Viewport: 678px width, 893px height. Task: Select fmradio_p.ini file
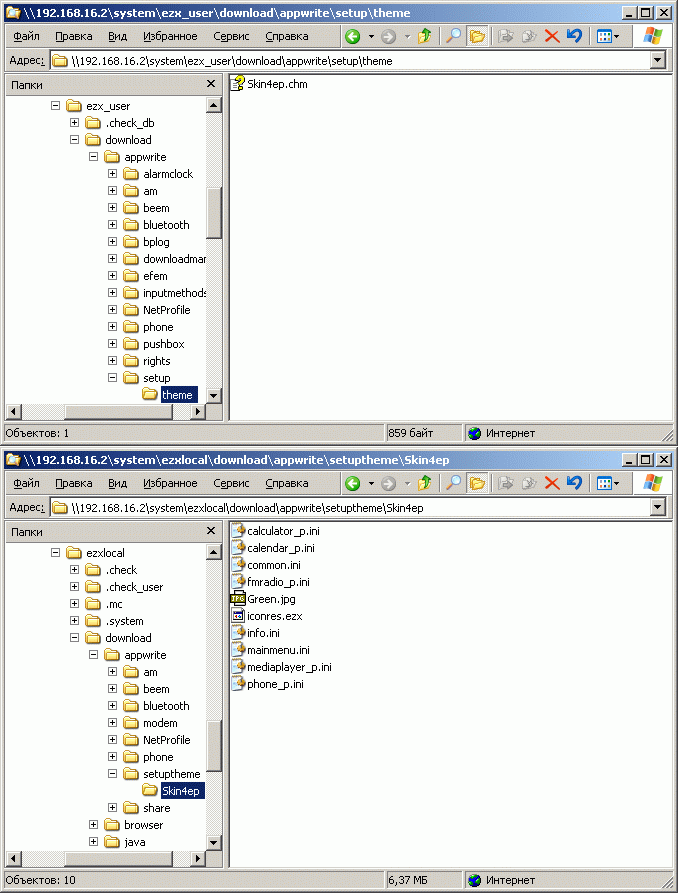(271, 582)
